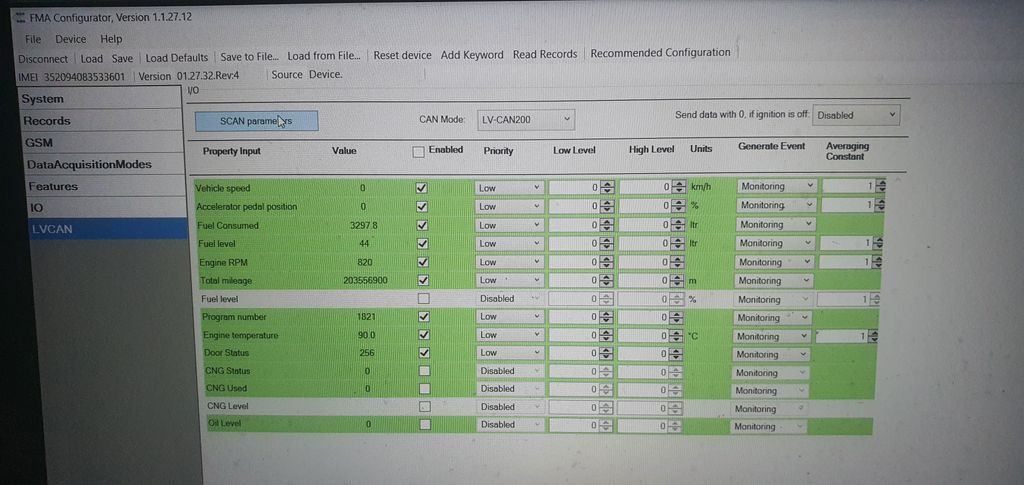
Task: Open Priority dropdown for Vehicle speed
Action: (x=509, y=188)
